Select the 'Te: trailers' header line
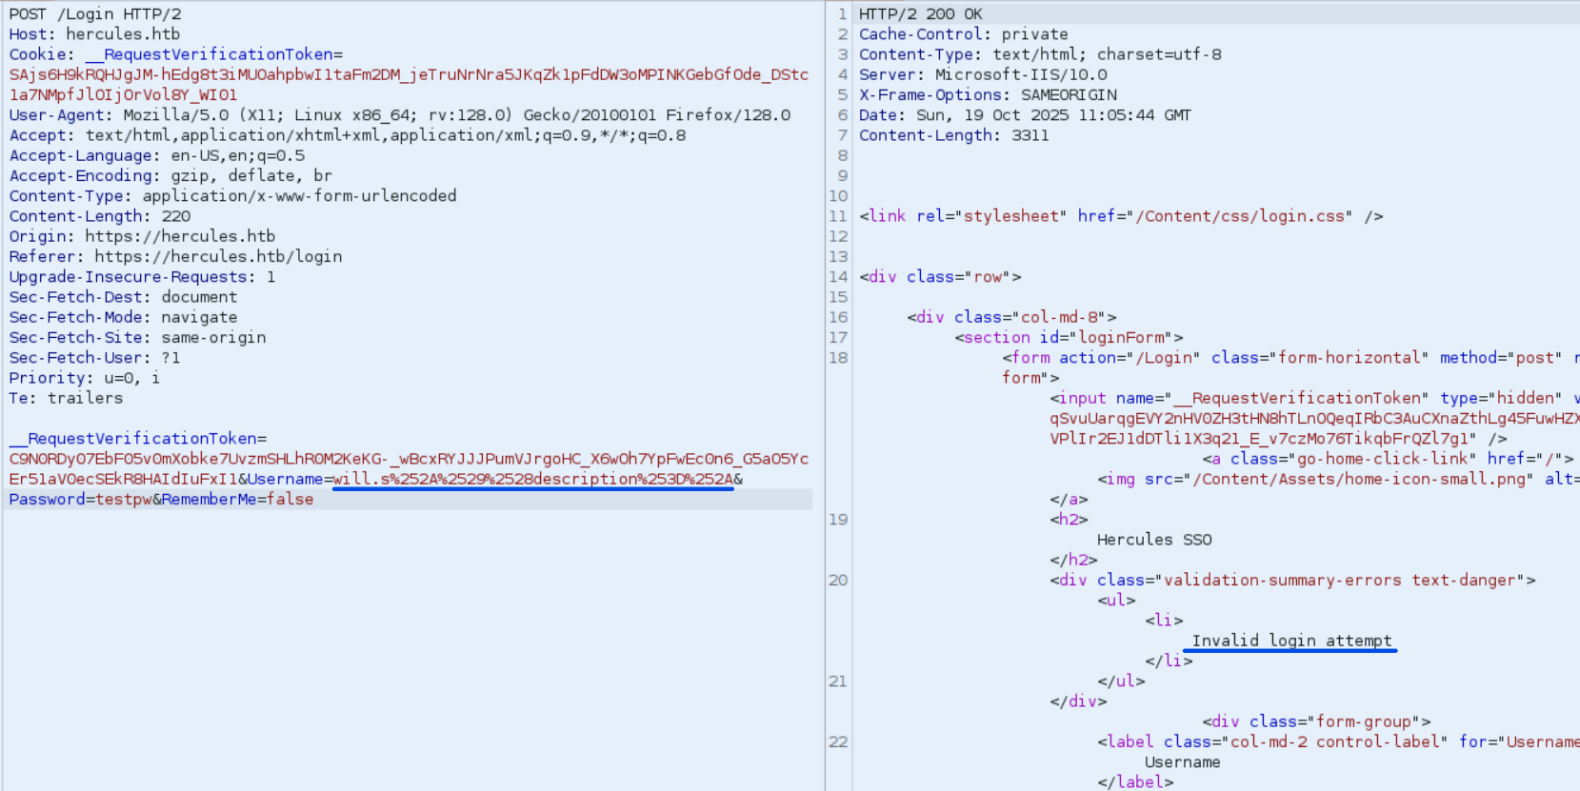Viewport: 1580px width, 791px height. click(66, 398)
